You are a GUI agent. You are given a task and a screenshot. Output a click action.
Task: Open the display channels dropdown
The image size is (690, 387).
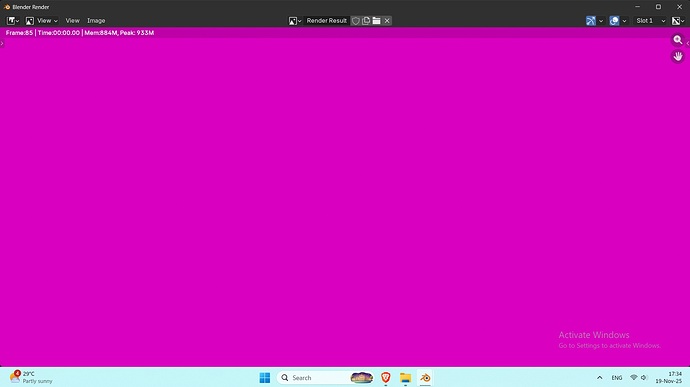click(678, 21)
